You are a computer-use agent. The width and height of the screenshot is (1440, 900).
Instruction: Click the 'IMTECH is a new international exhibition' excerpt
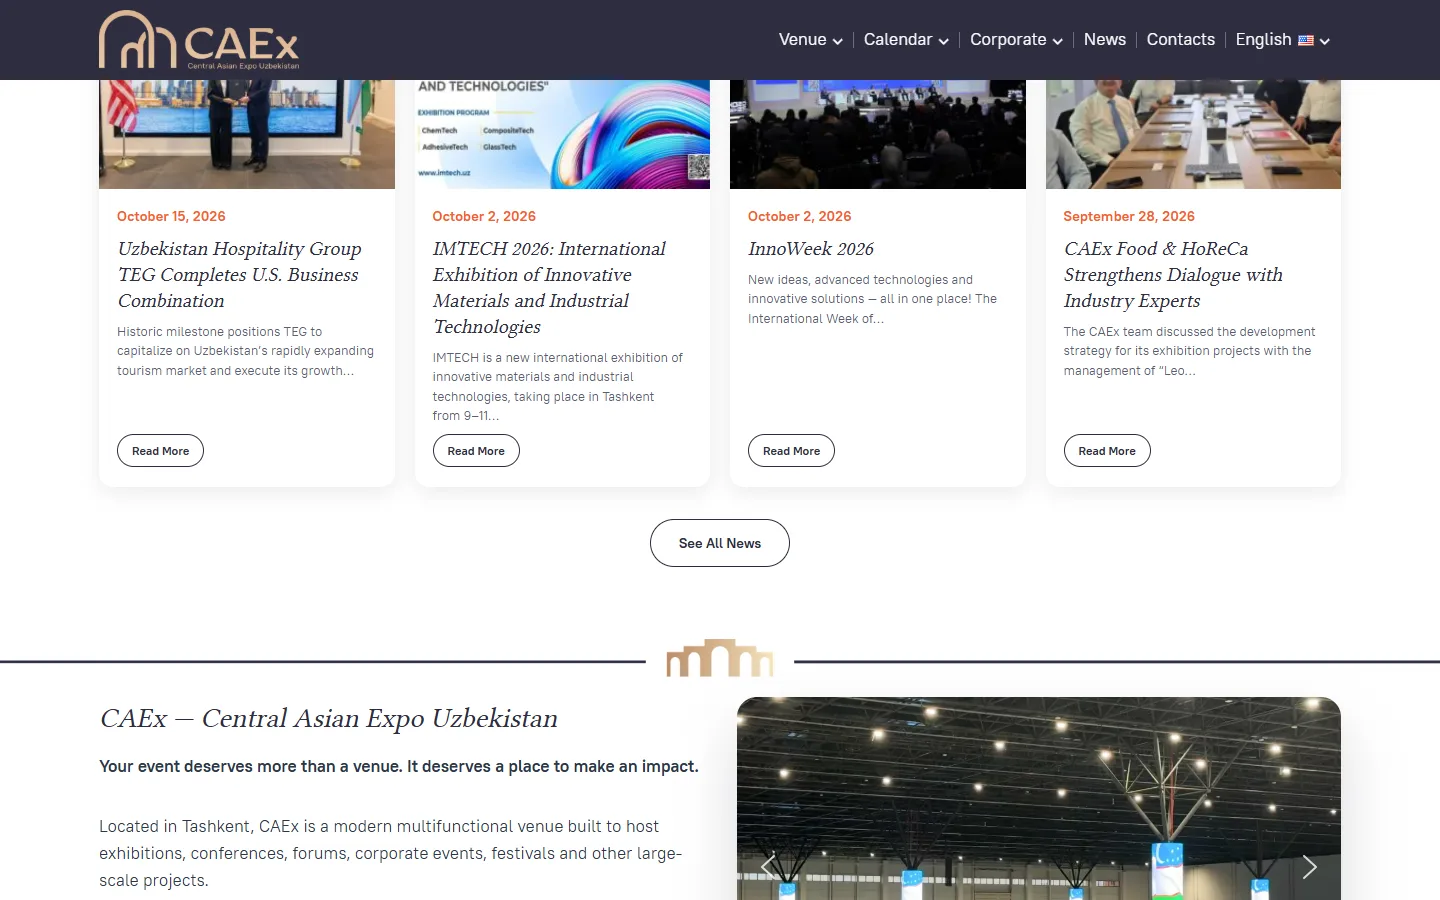click(558, 387)
